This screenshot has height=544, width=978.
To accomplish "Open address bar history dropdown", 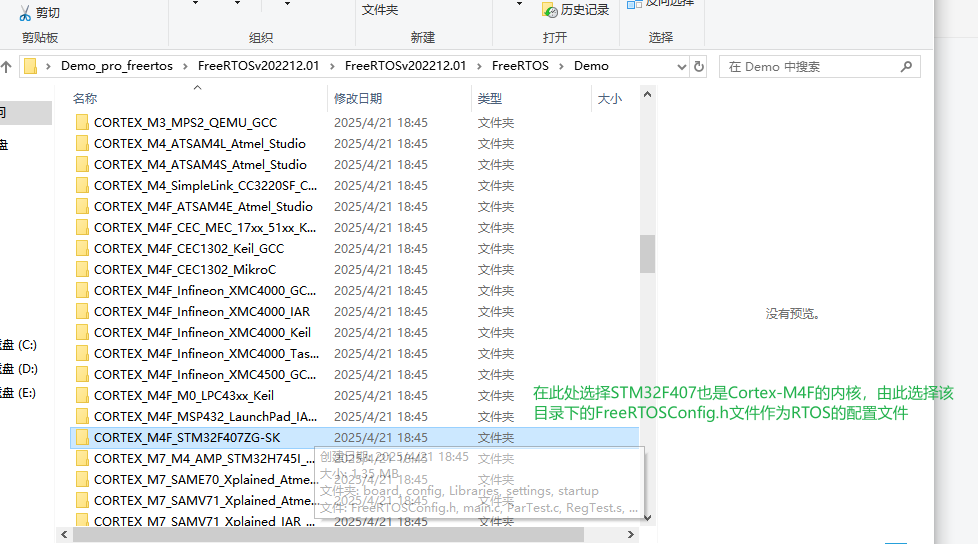I will click(x=682, y=66).
